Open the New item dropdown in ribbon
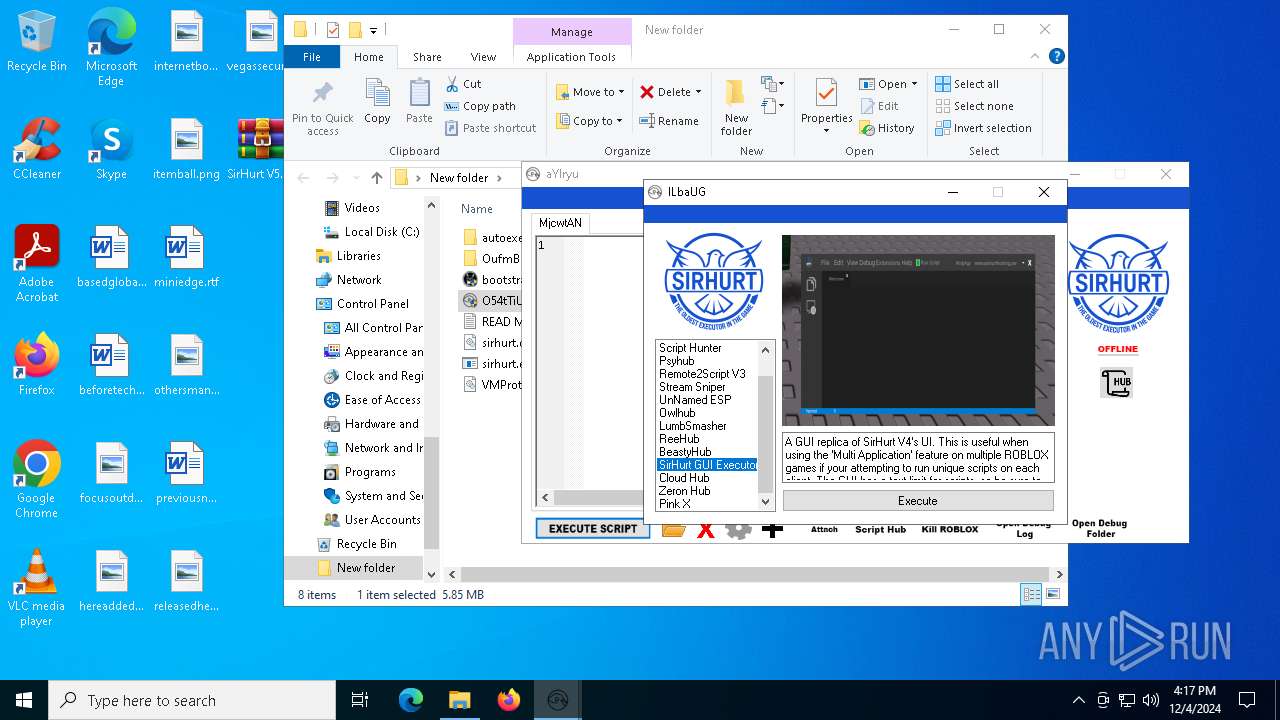Image resolution: width=1280 pixels, height=720 pixels. click(771, 84)
